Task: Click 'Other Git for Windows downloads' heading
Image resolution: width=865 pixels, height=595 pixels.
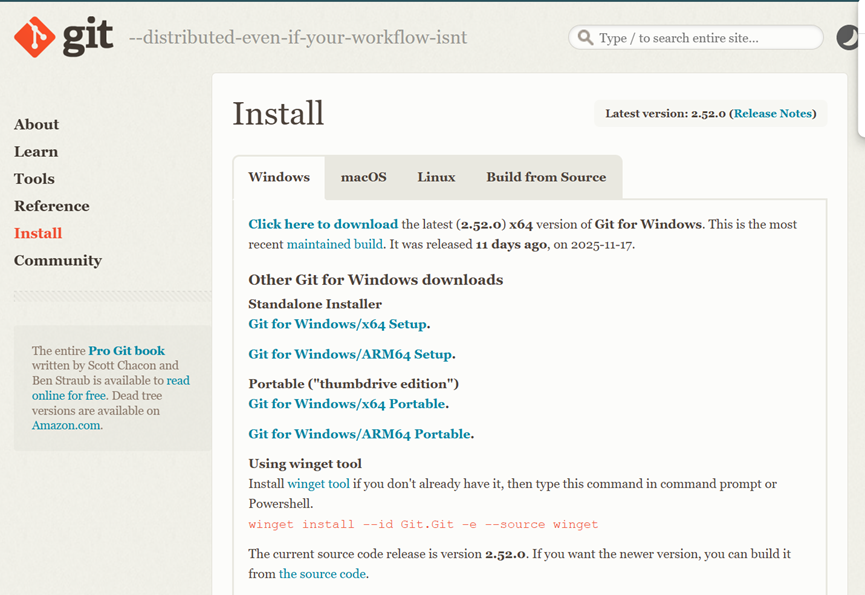Action: point(376,280)
